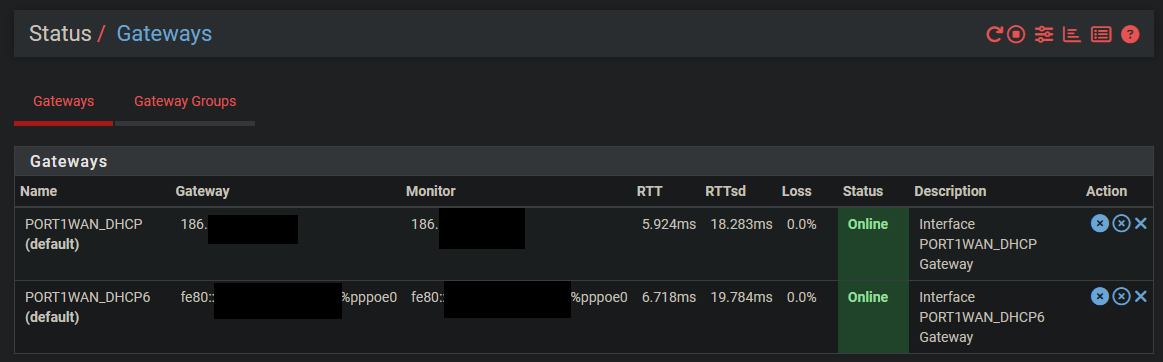1163x362 pixels.
Task: Click the RTT column header
Action: [x=649, y=191]
